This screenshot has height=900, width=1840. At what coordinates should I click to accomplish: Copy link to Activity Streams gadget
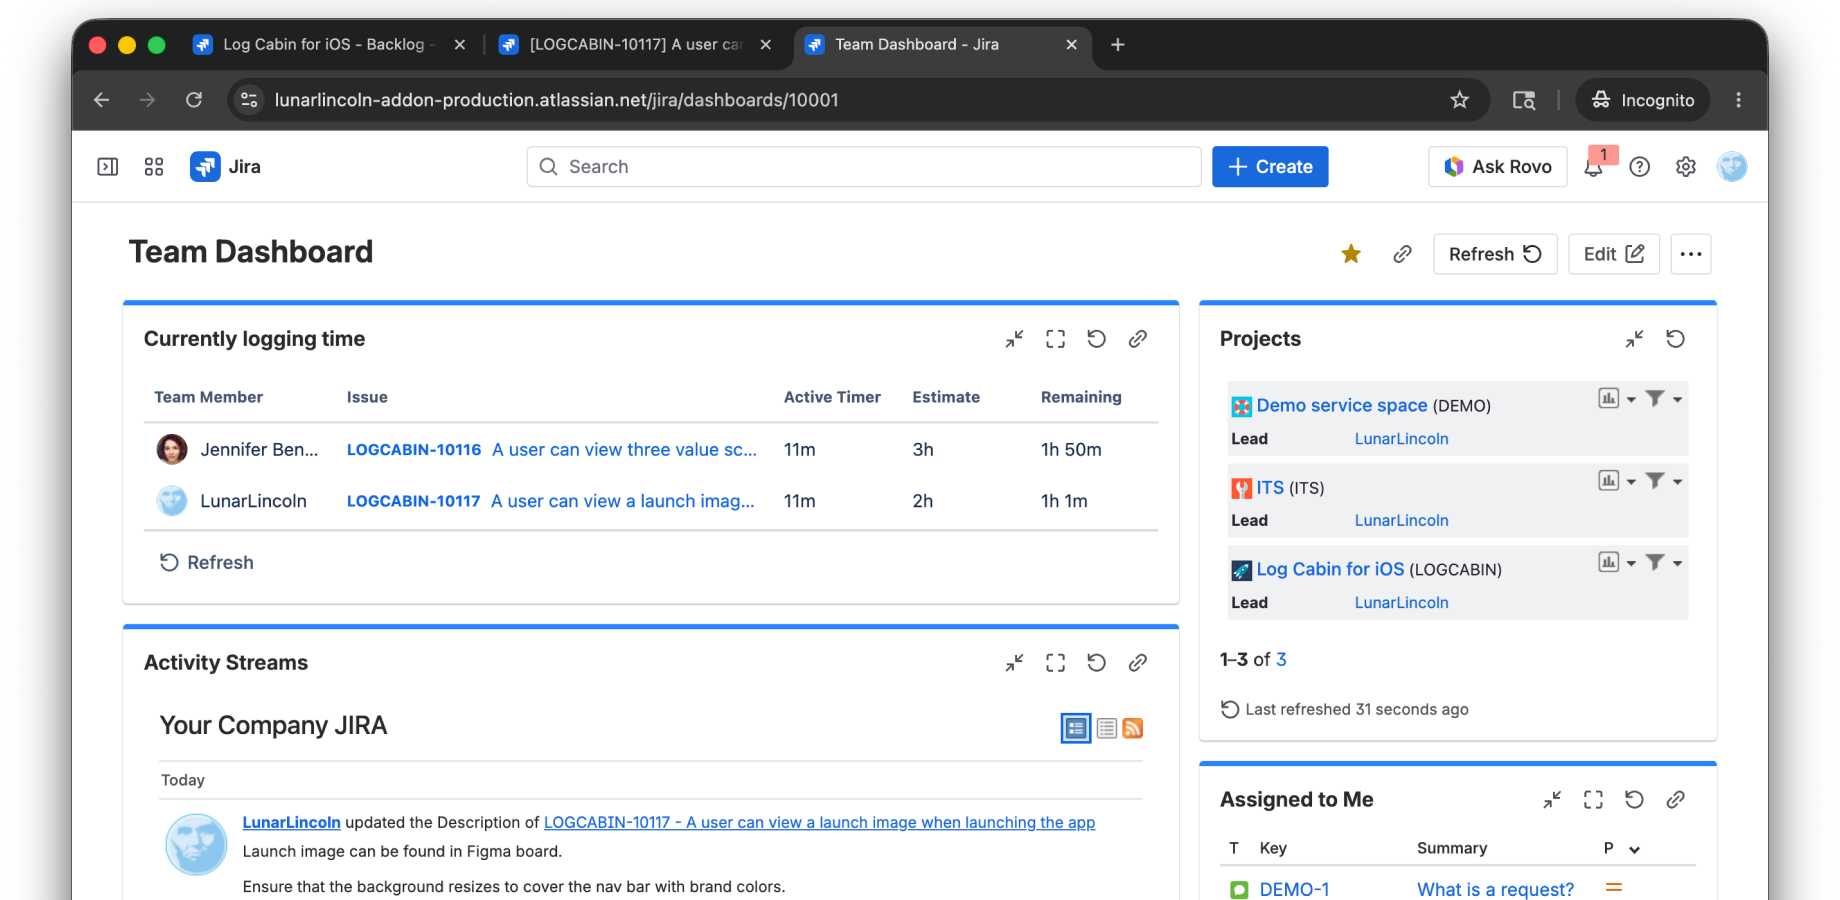[1138, 663]
